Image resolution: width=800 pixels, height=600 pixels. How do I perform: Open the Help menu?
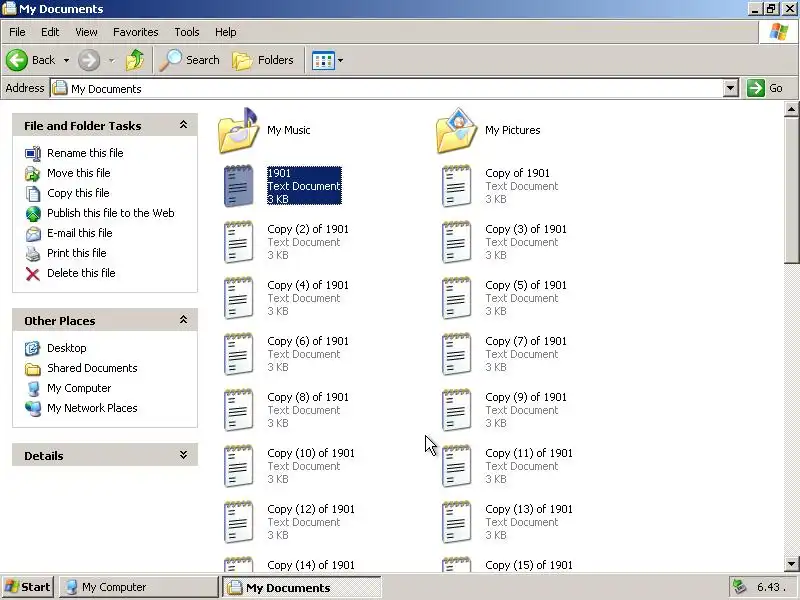(x=226, y=32)
